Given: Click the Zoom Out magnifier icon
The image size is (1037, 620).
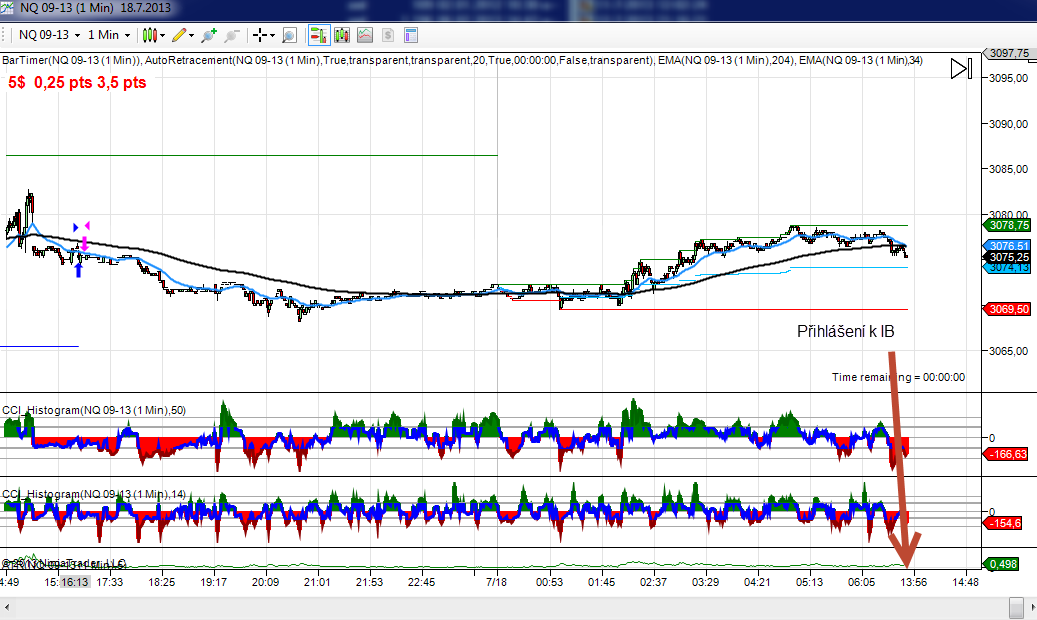Looking at the screenshot, I should click(231, 35).
